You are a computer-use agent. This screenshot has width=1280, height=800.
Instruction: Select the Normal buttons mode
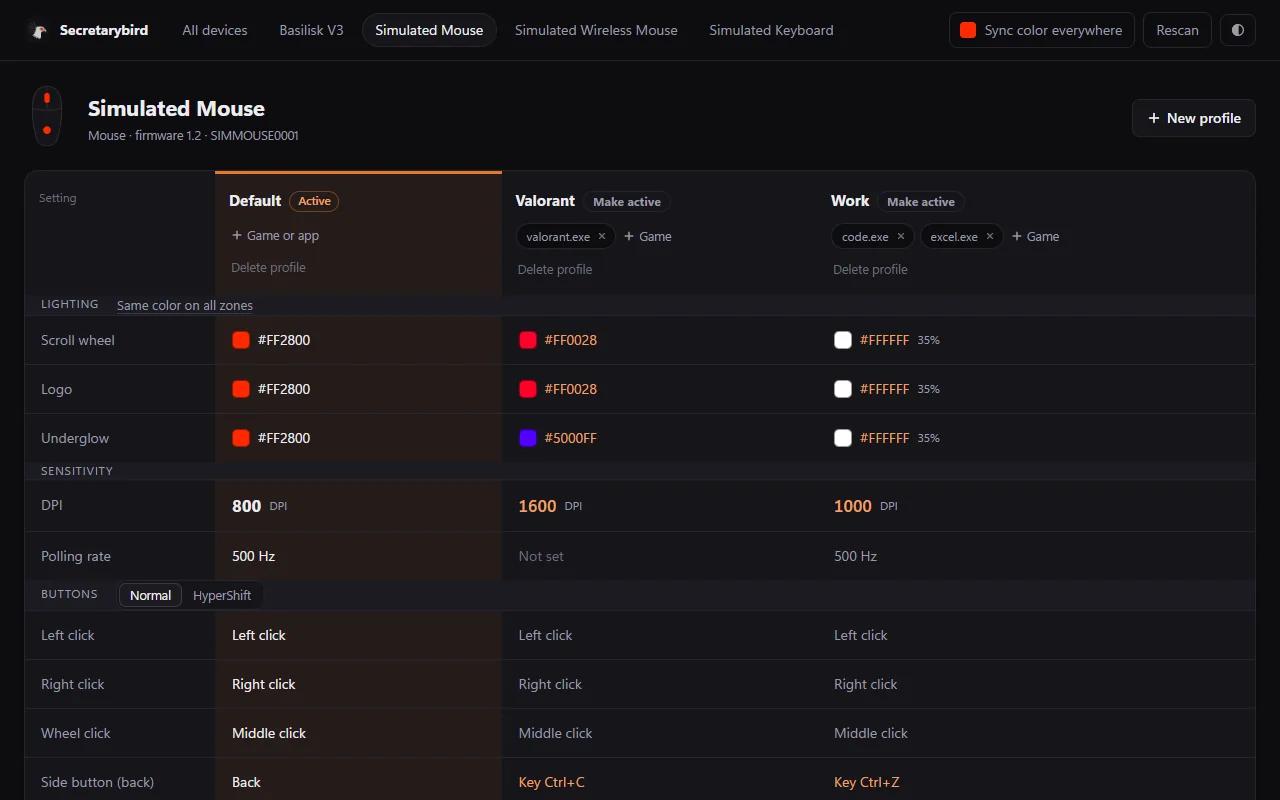point(150,595)
